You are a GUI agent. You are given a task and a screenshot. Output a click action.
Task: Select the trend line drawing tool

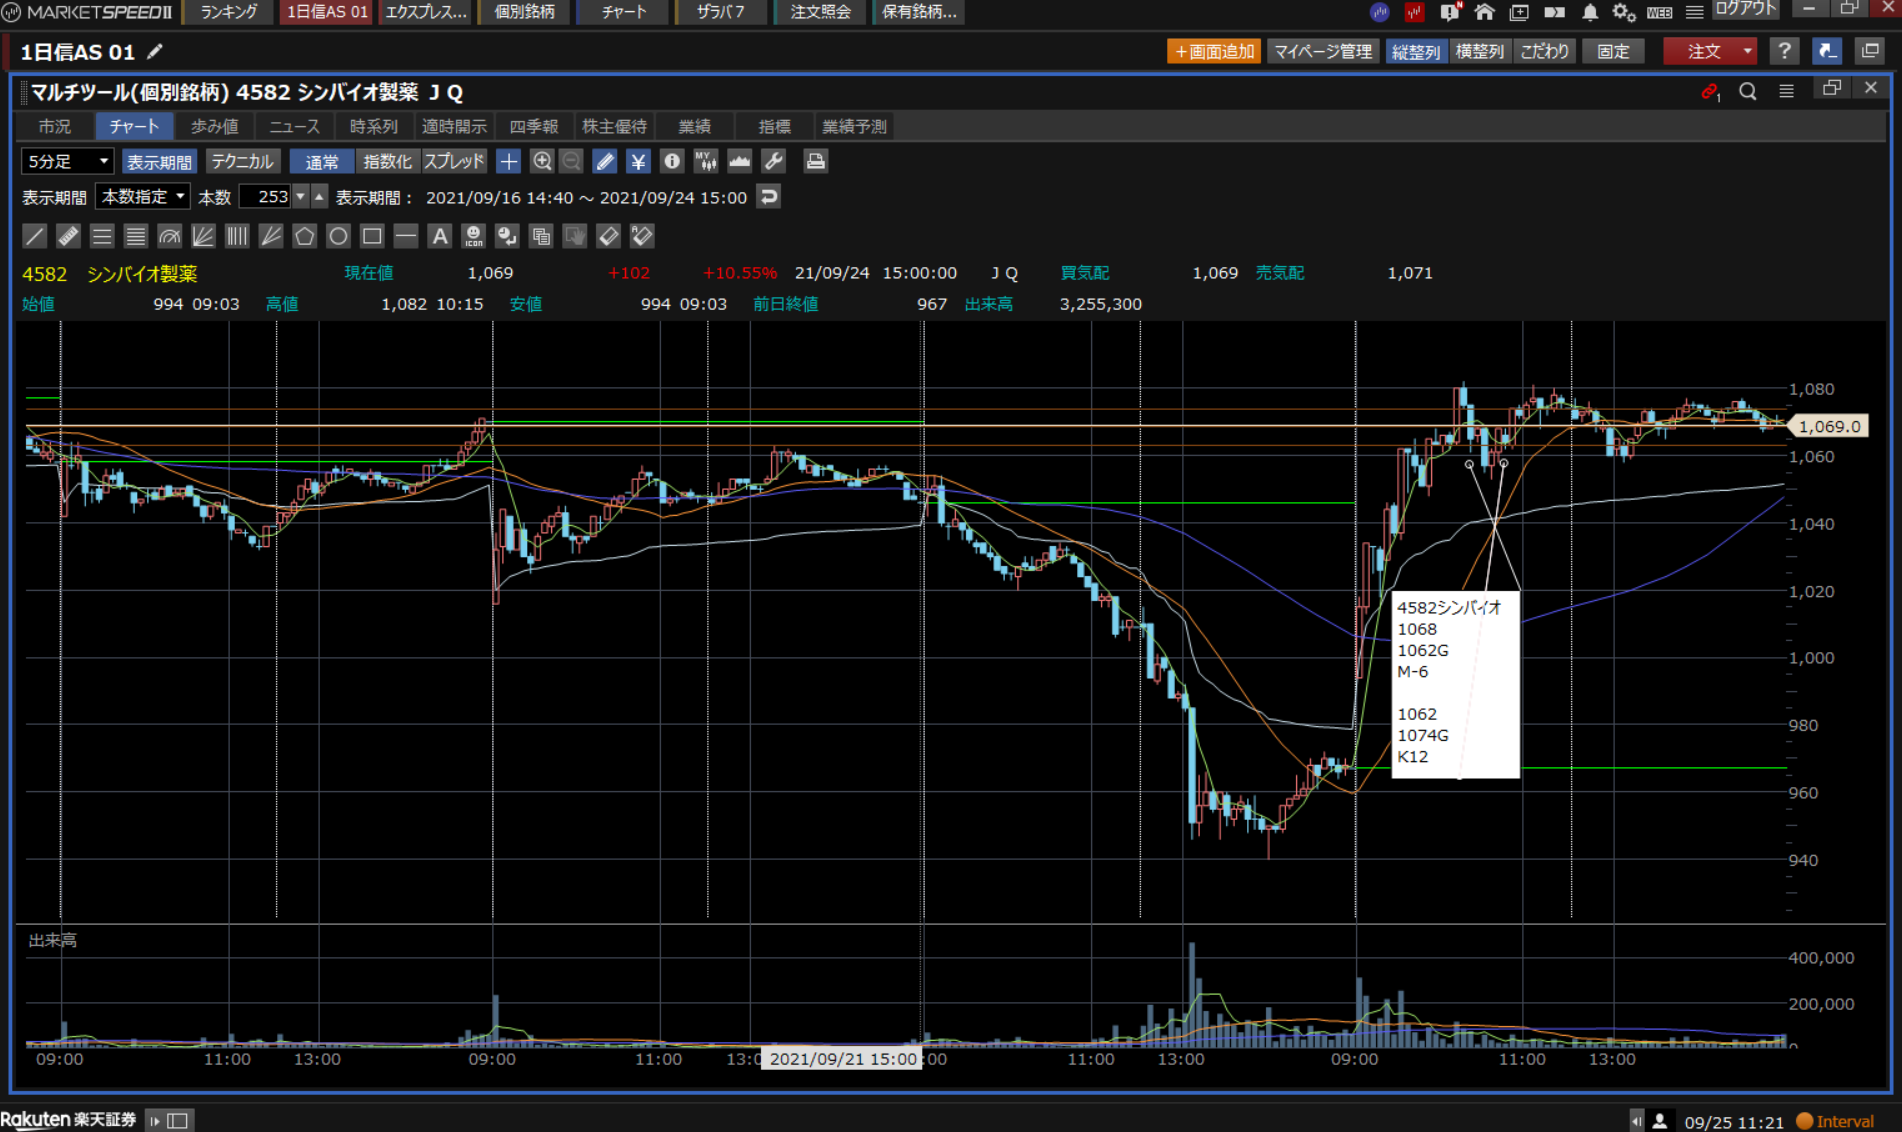(x=34, y=236)
